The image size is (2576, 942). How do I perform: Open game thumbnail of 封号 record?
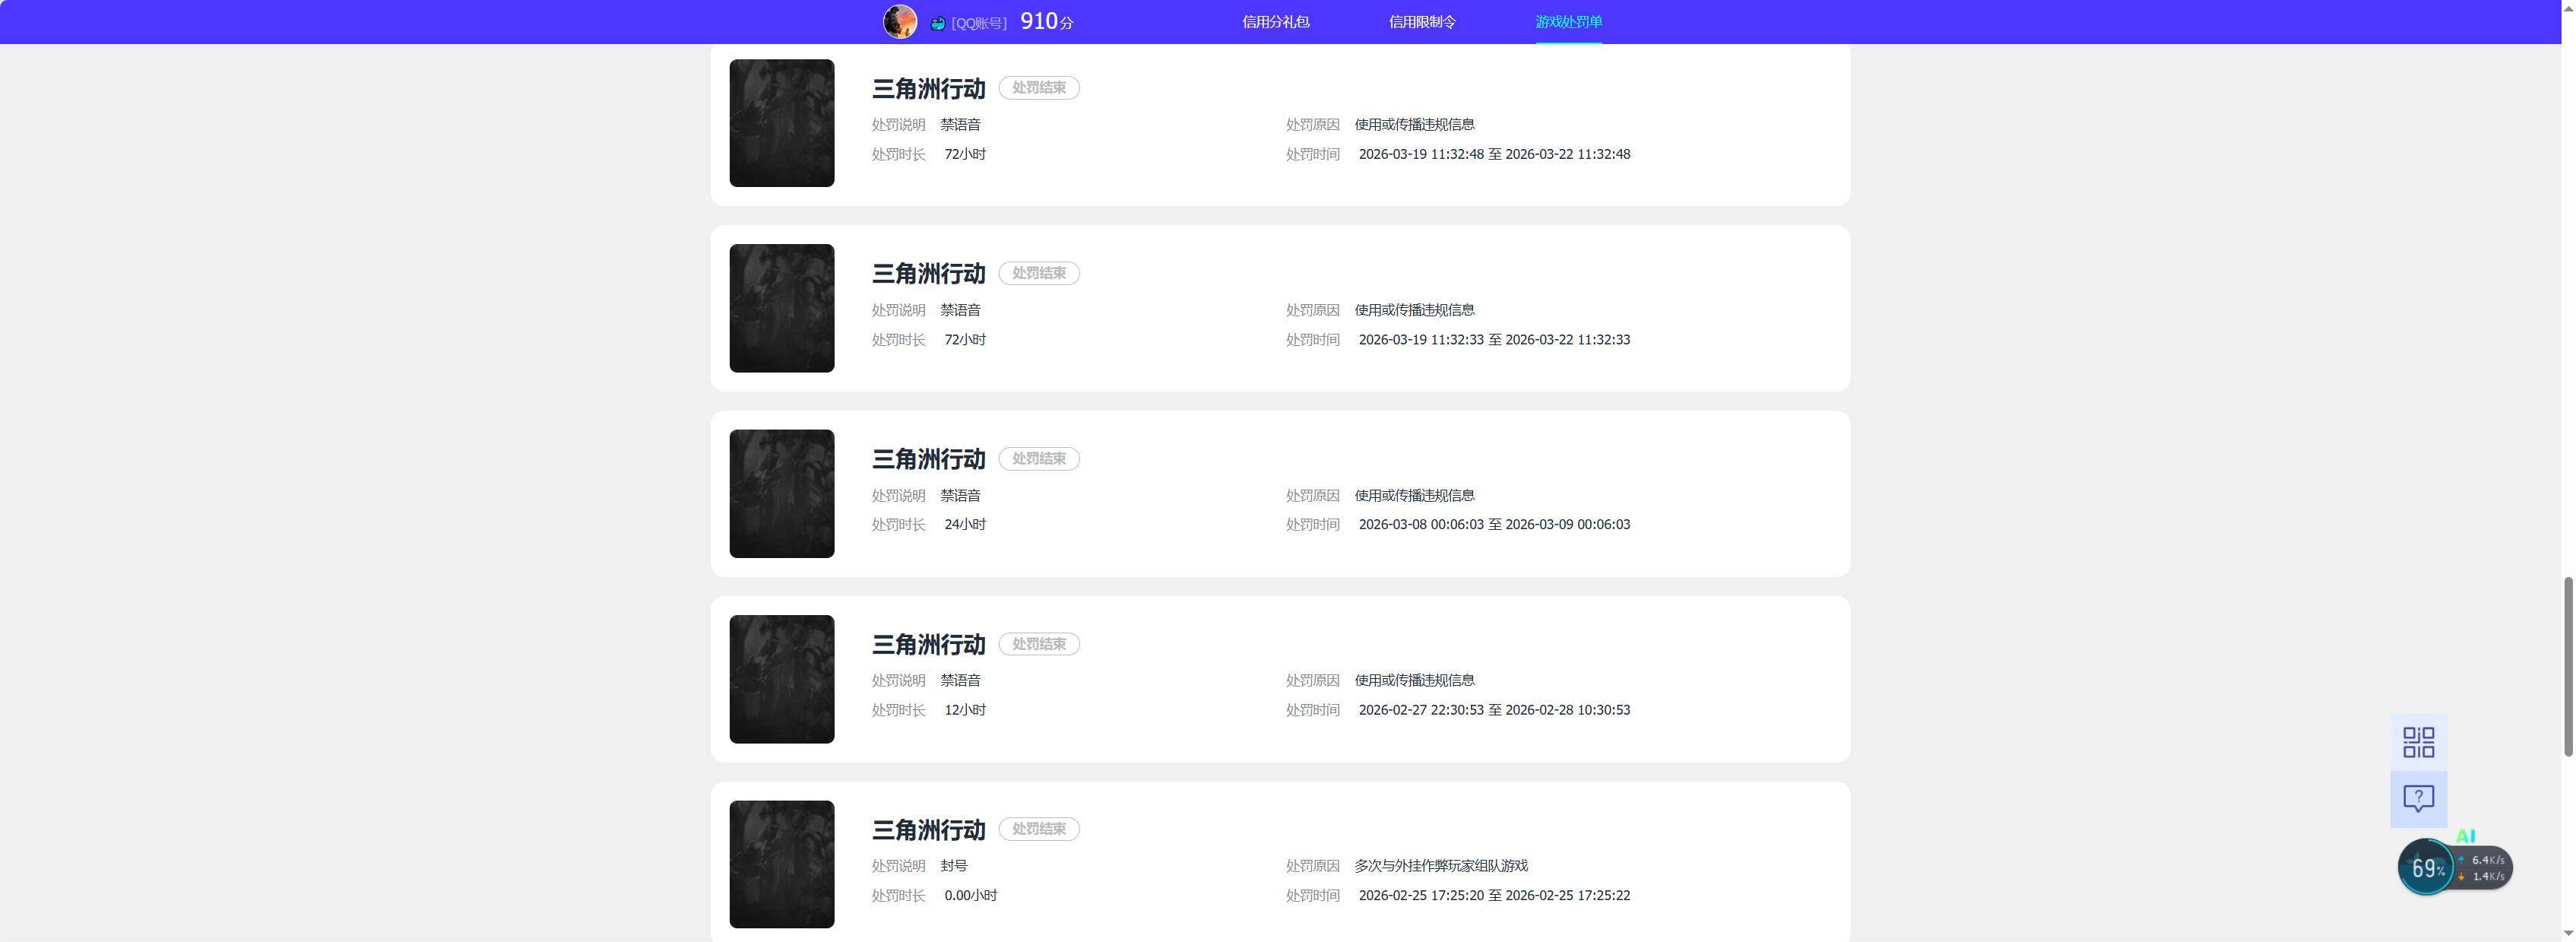pyautogui.click(x=781, y=864)
